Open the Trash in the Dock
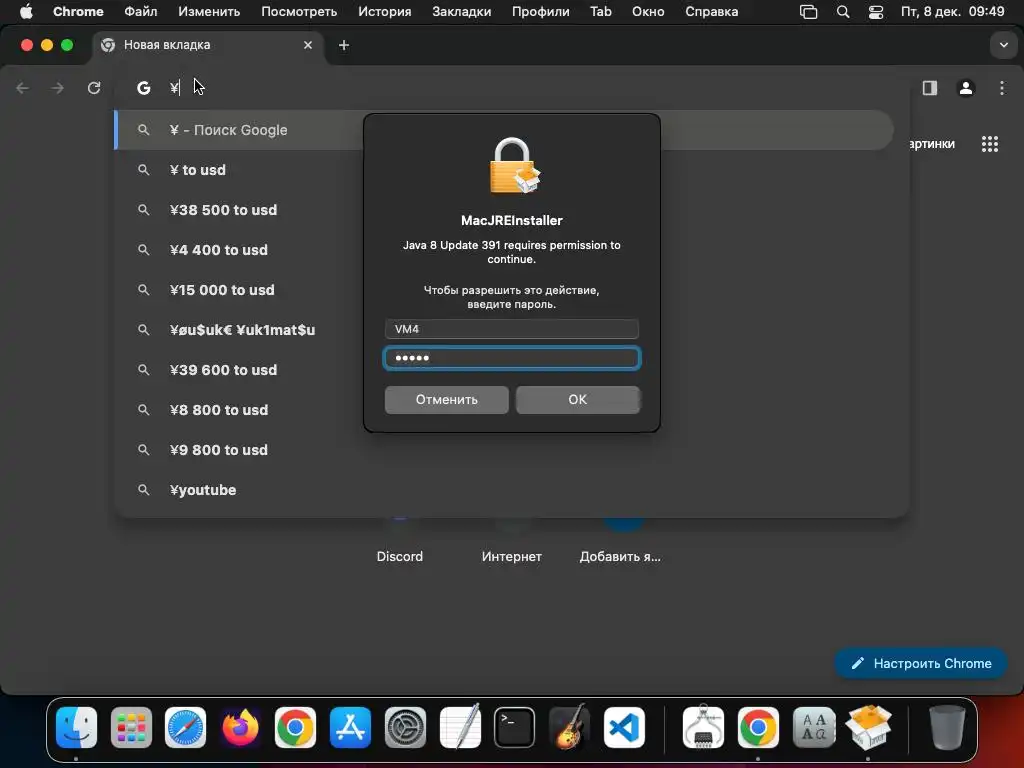 click(947, 728)
